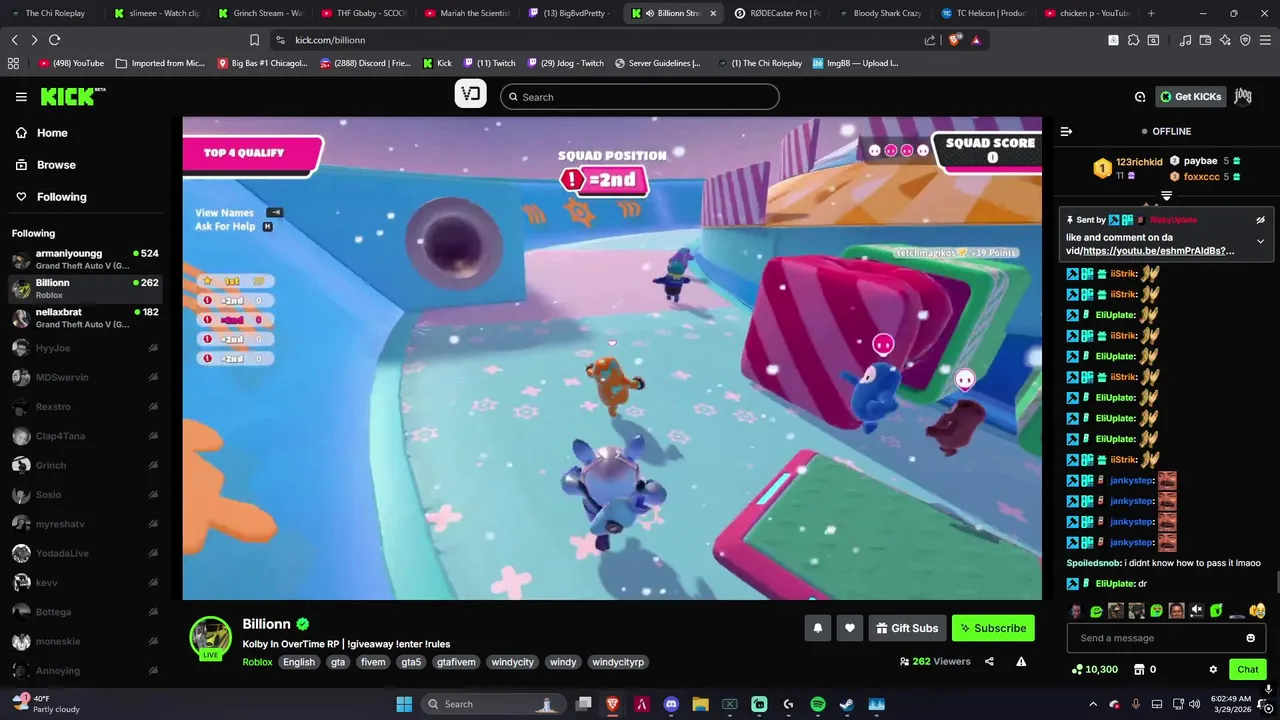
Task: Click the Subscribe button
Action: pyautogui.click(x=993, y=628)
